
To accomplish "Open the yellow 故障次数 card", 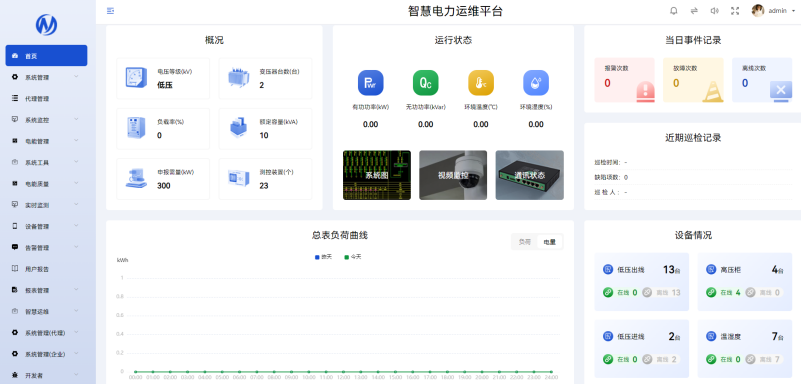I will pyautogui.click(x=693, y=80).
